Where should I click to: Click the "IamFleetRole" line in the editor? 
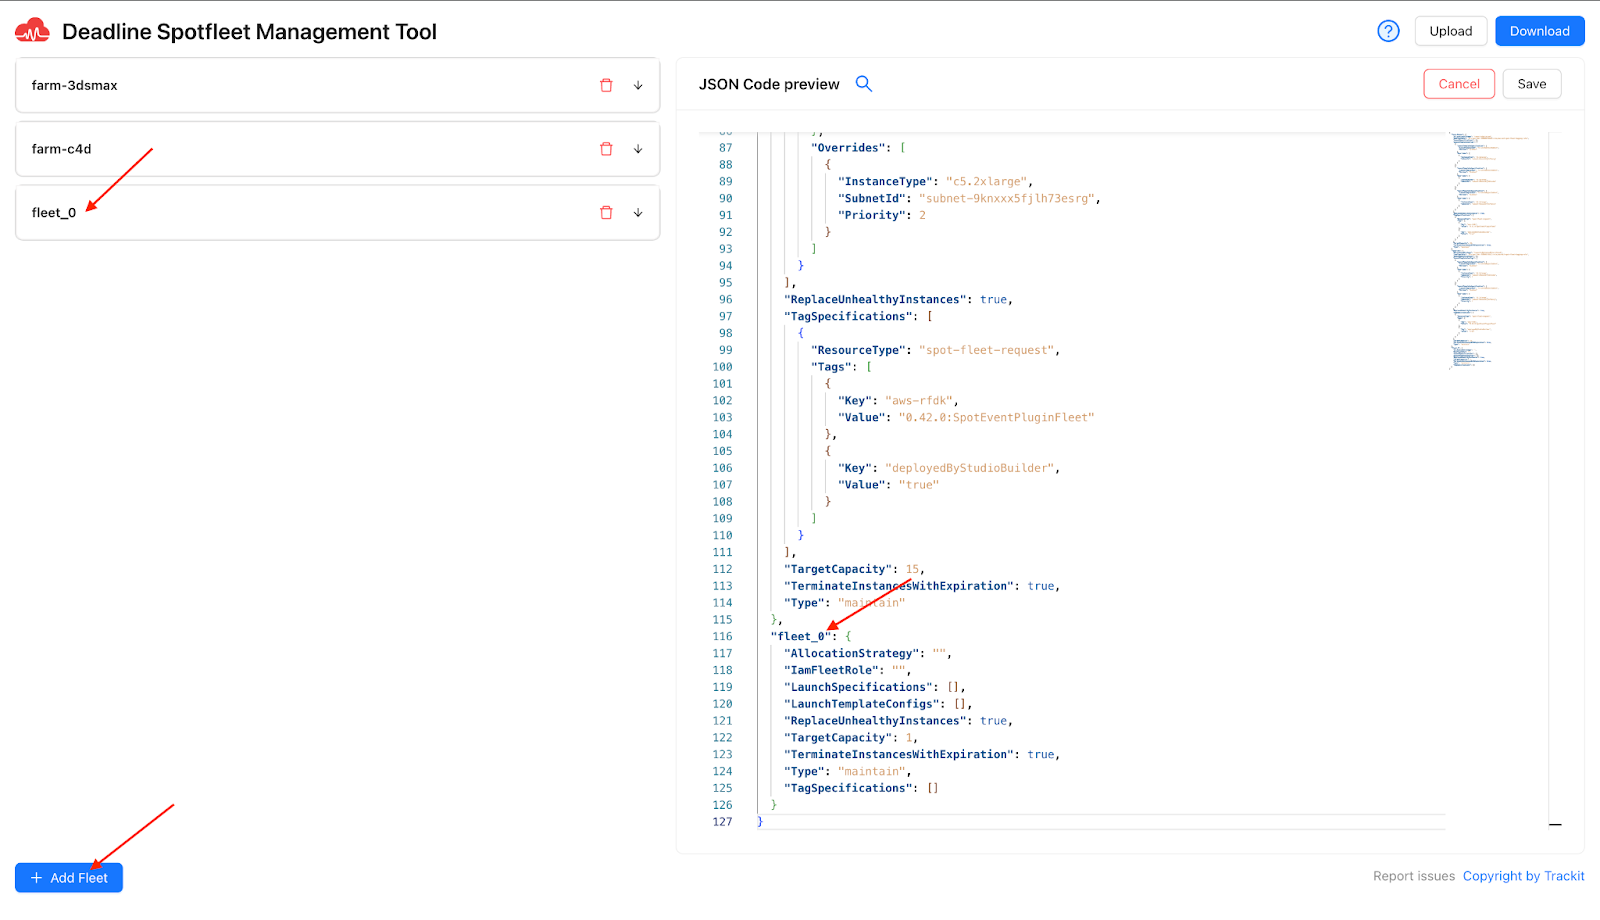[847, 670]
